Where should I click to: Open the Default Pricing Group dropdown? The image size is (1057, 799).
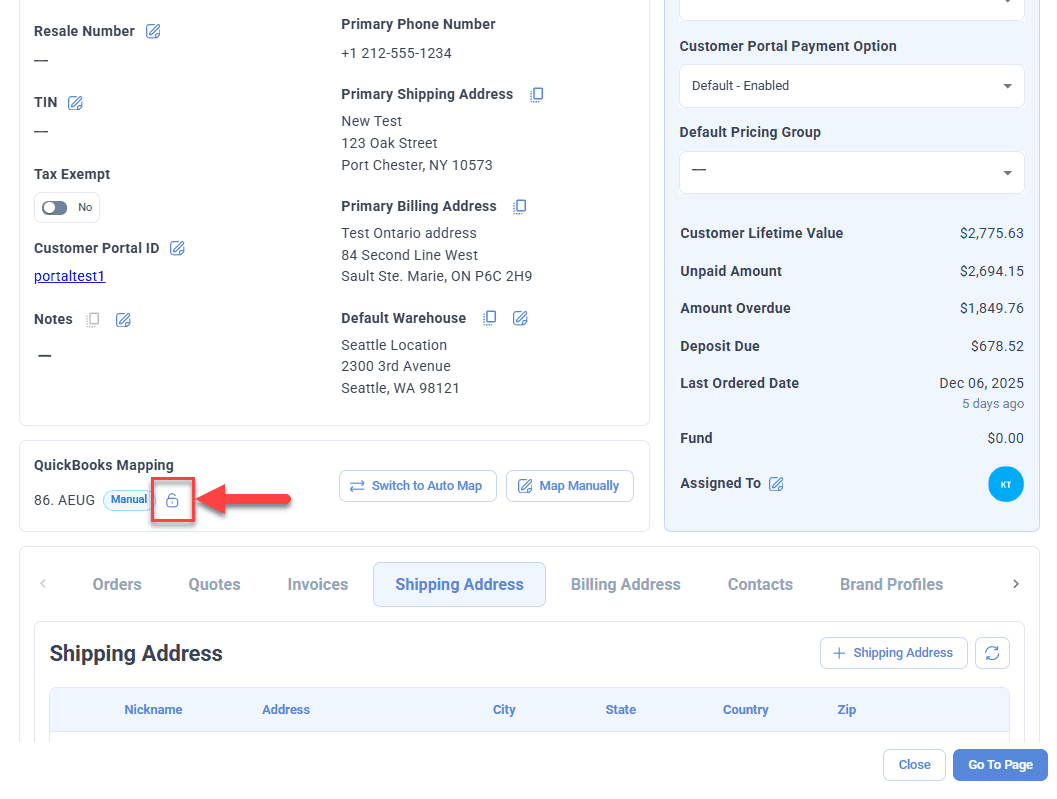(851, 172)
